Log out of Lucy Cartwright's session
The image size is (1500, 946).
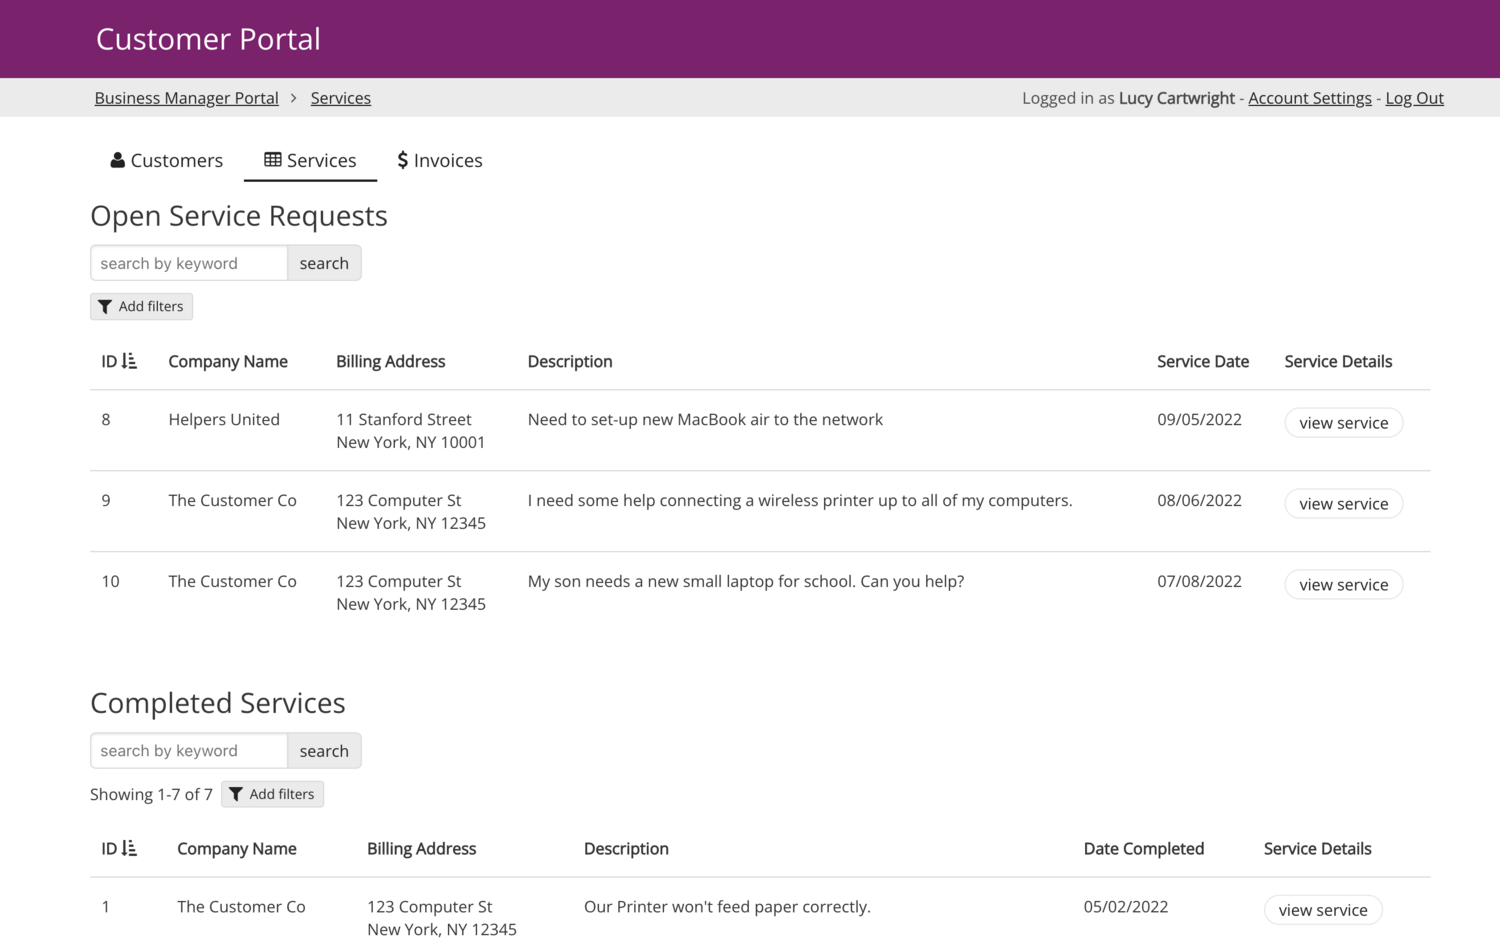coord(1414,97)
